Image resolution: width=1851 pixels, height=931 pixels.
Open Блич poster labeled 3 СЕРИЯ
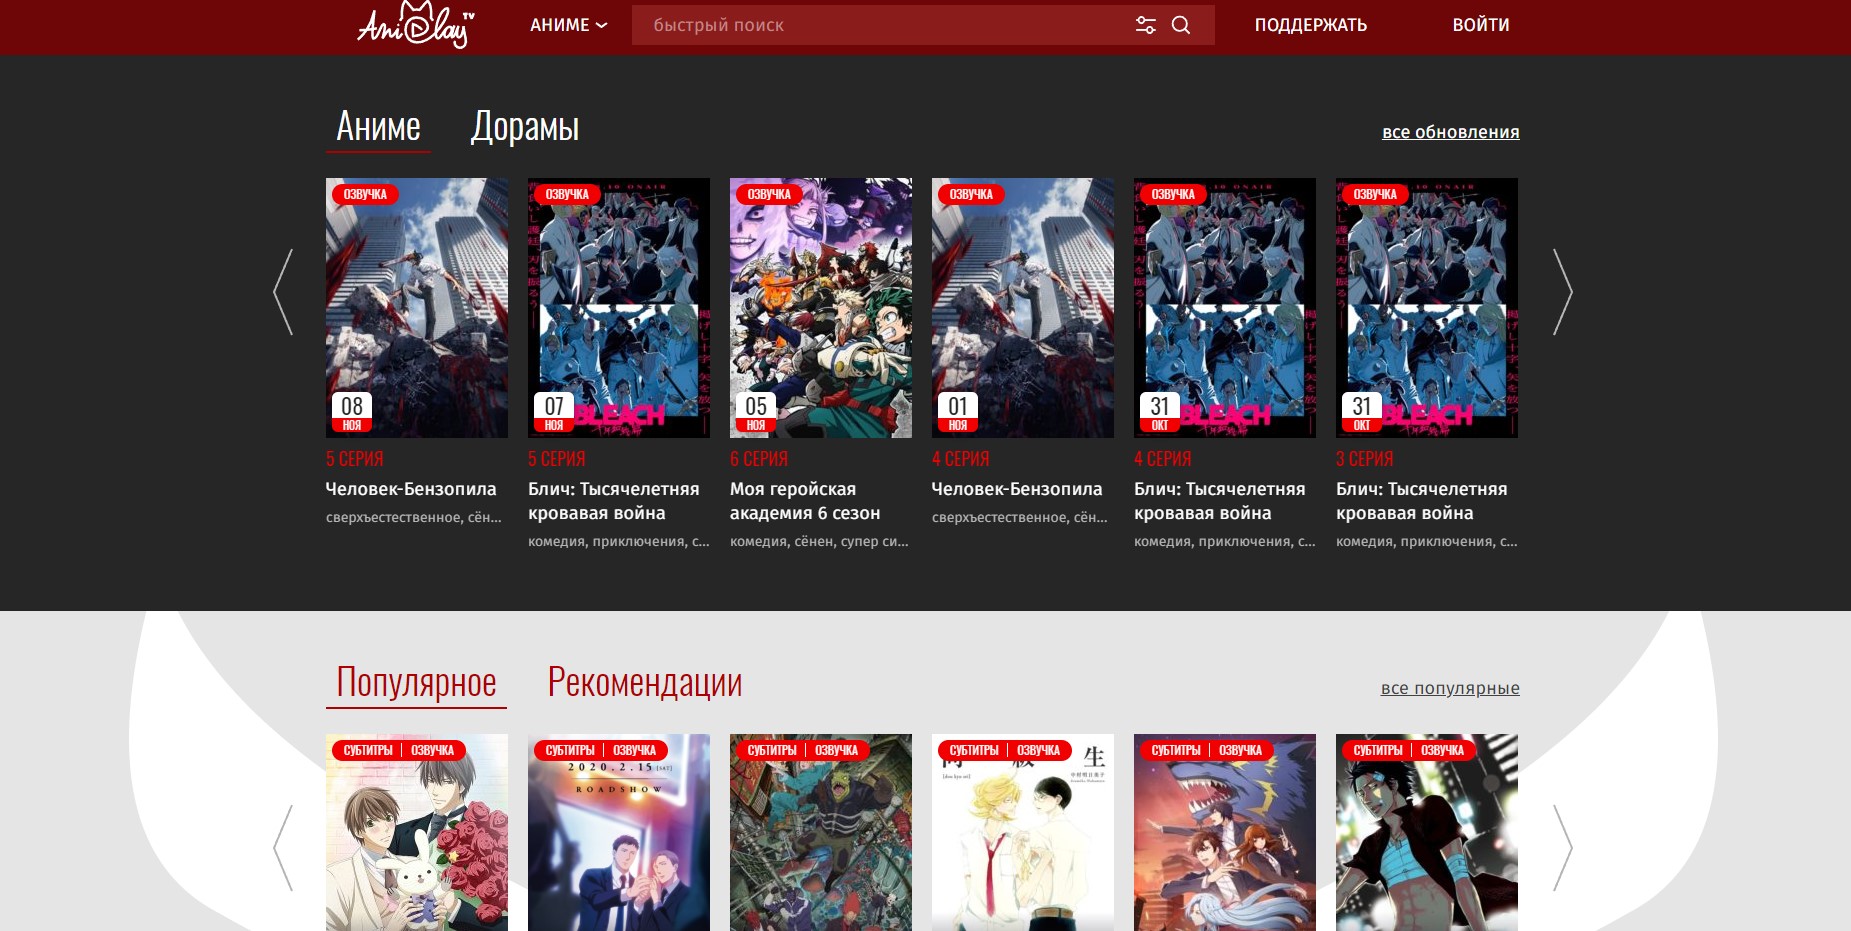point(1427,308)
